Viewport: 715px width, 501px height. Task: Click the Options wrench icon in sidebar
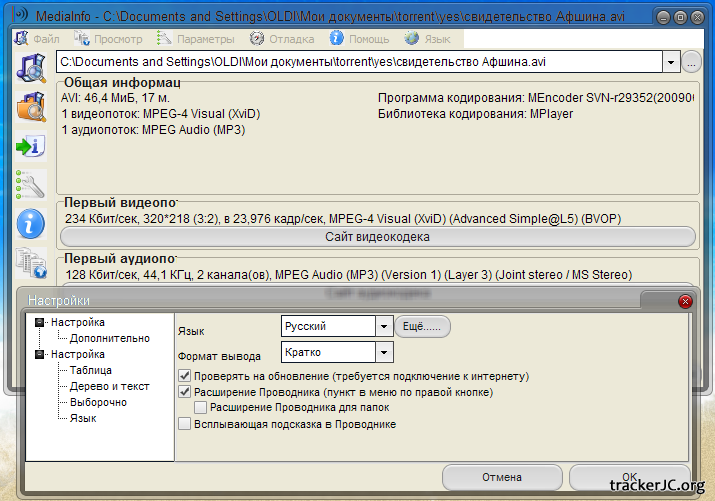(31, 185)
